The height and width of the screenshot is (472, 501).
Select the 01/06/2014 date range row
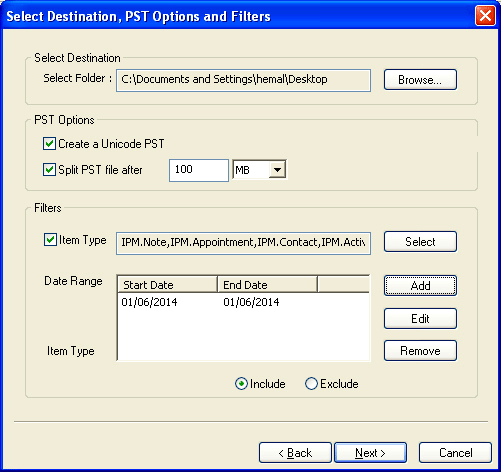(x=243, y=302)
